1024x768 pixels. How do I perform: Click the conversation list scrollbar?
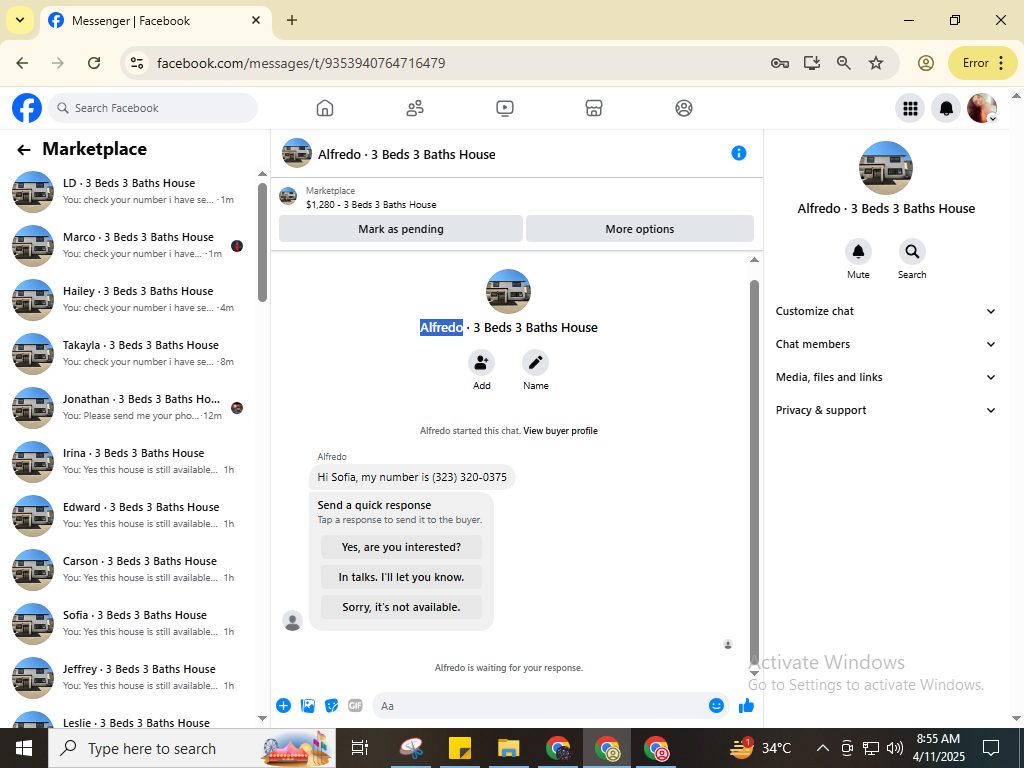coord(263,242)
